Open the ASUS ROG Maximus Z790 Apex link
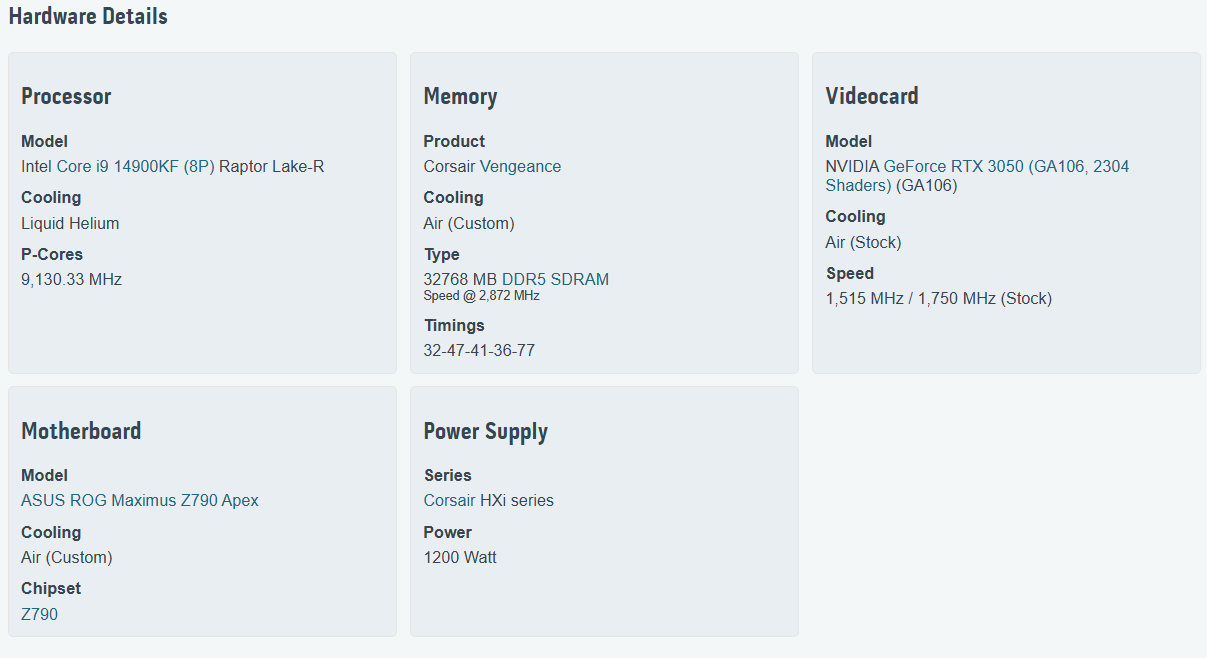 (x=140, y=500)
